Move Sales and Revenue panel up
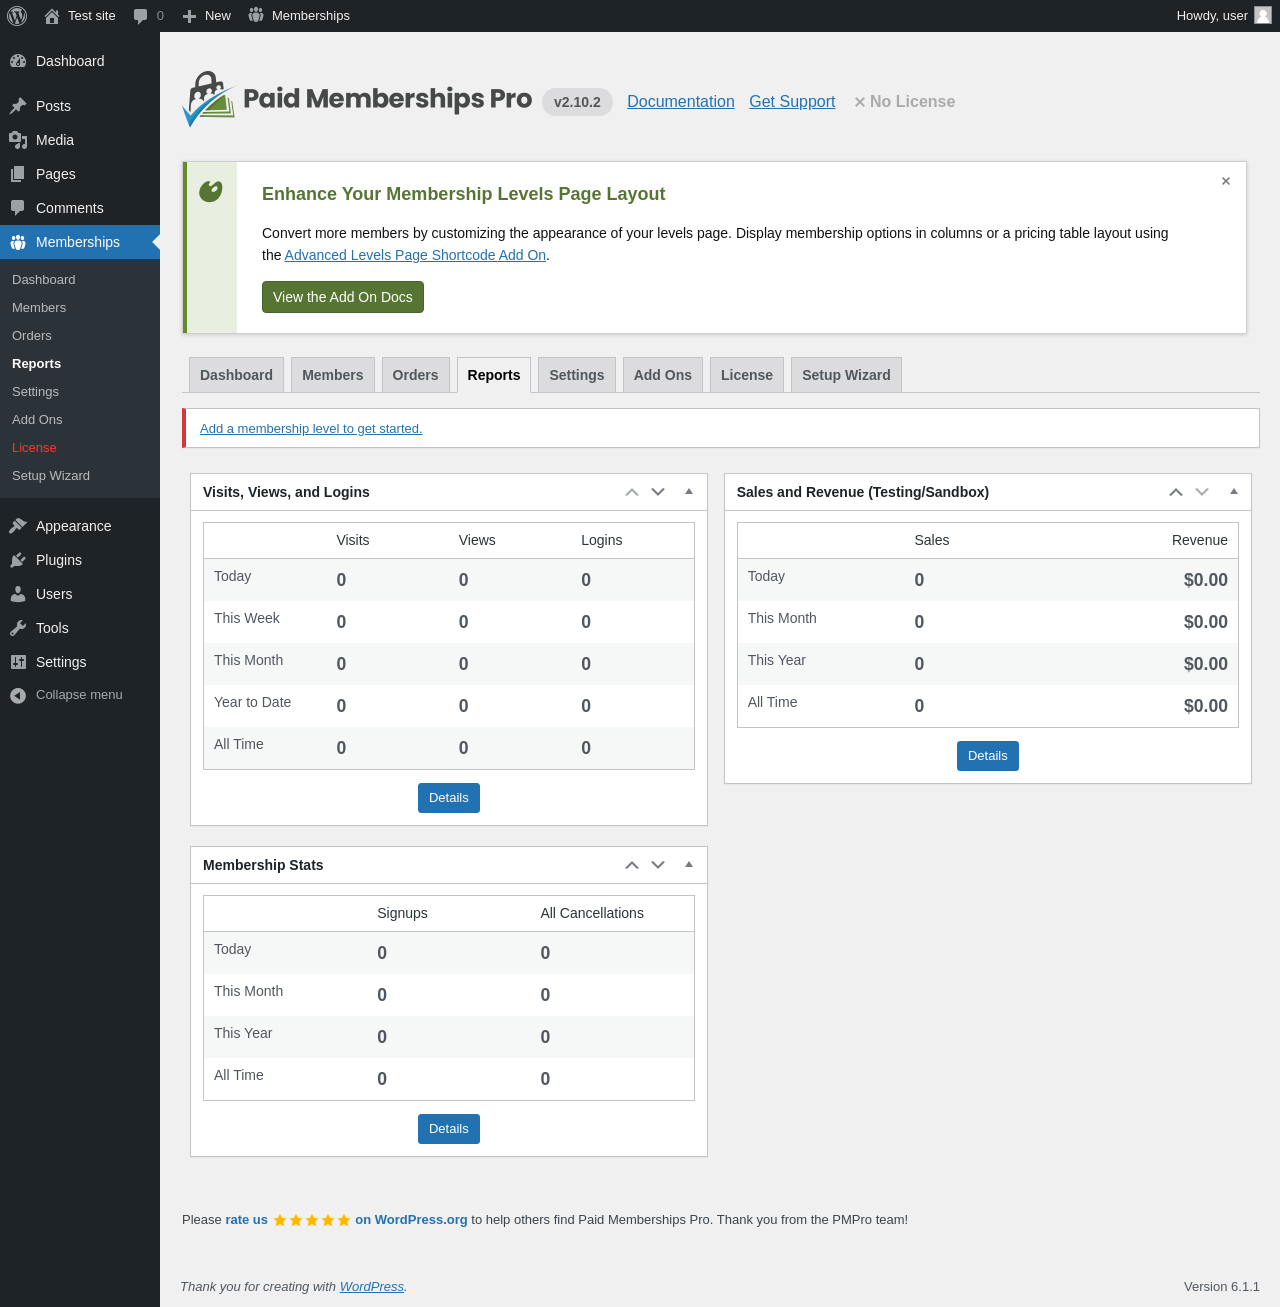 [x=1176, y=492]
